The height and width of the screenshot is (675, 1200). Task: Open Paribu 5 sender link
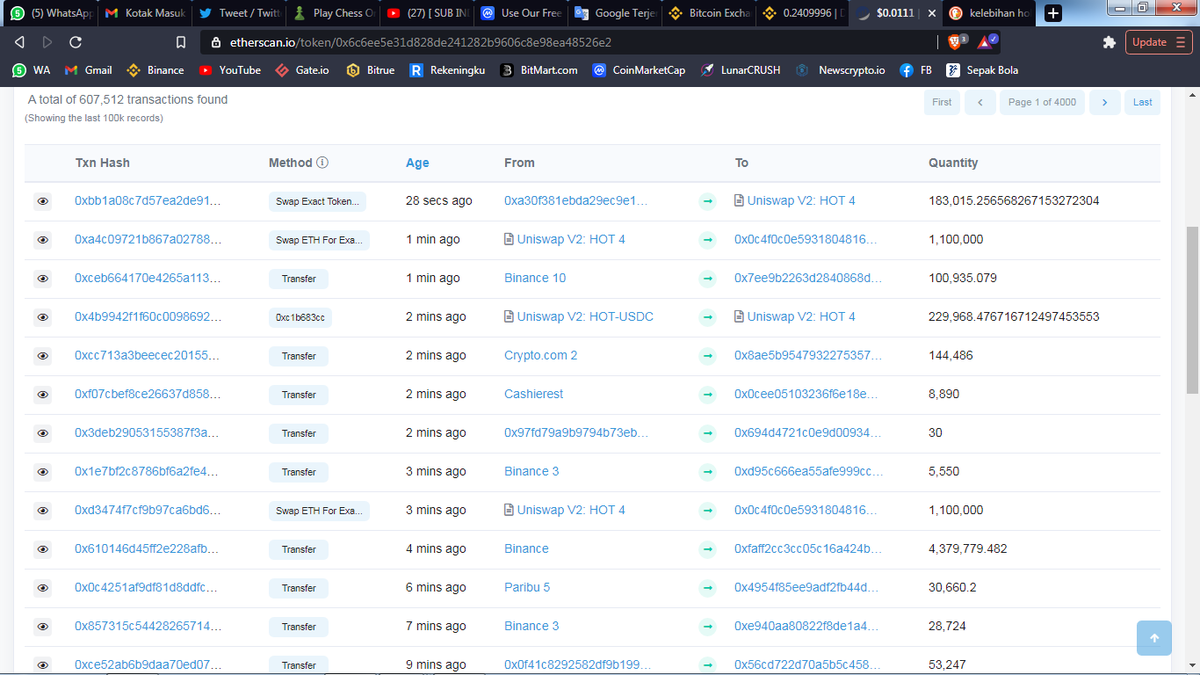pyautogui.click(x=527, y=588)
